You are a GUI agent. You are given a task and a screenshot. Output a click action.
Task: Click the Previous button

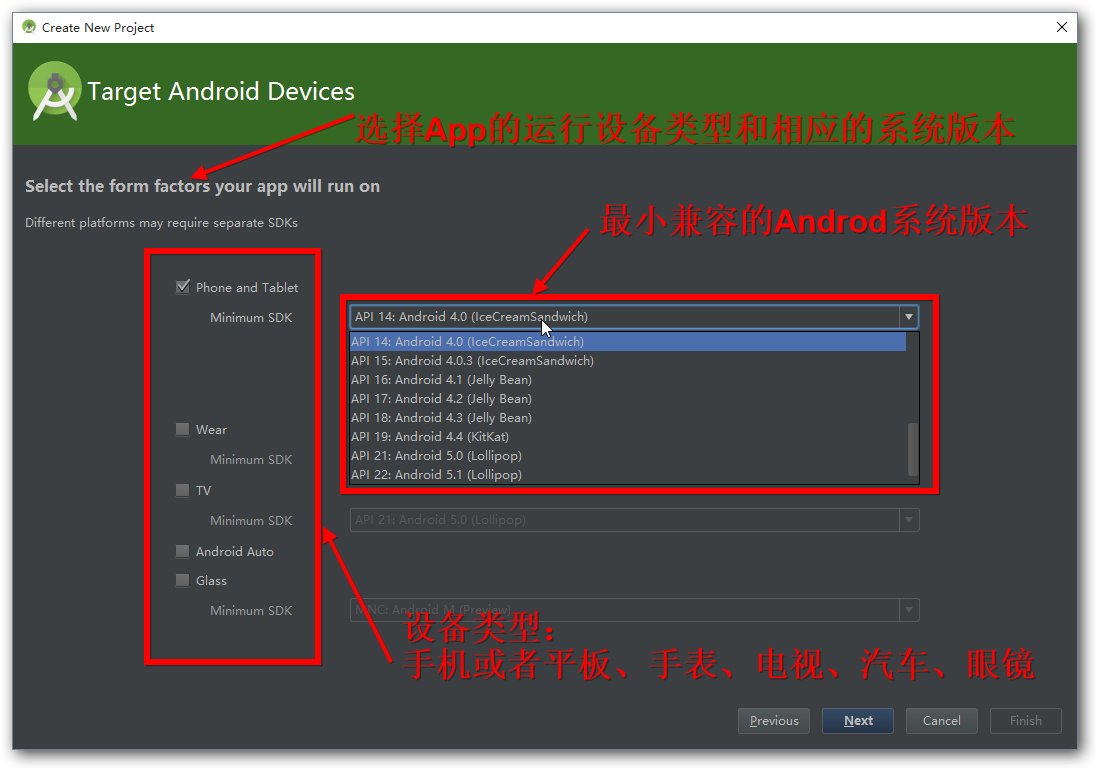coord(774,720)
